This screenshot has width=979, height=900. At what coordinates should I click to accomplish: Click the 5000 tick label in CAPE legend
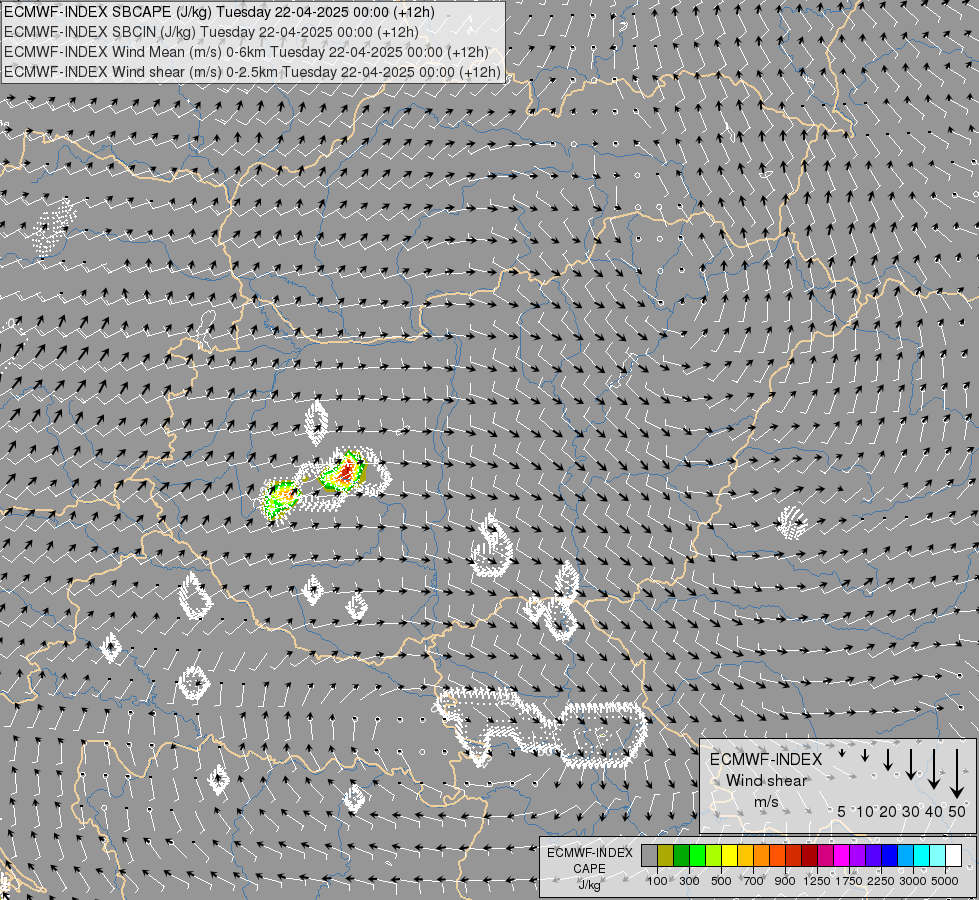(x=945, y=881)
